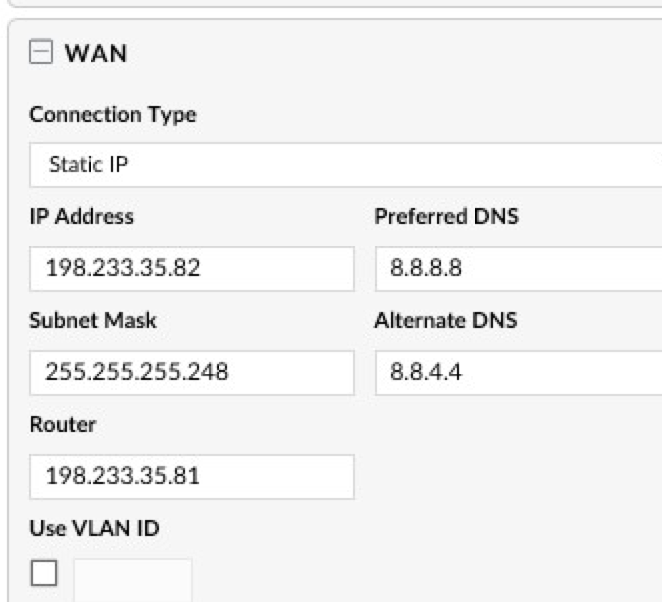
Task: Click the empty VLAN ID number box
Action: click(132, 578)
